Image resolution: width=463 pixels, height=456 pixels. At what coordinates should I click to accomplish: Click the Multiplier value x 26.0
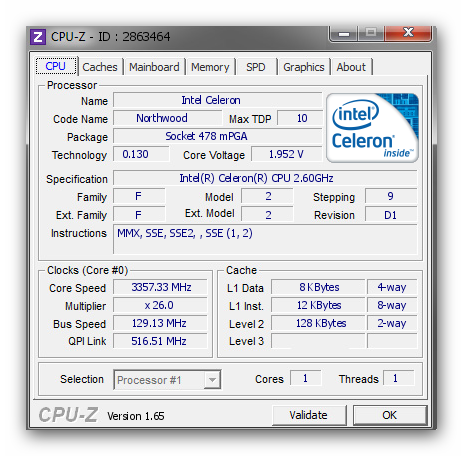(x=160, y=305)
